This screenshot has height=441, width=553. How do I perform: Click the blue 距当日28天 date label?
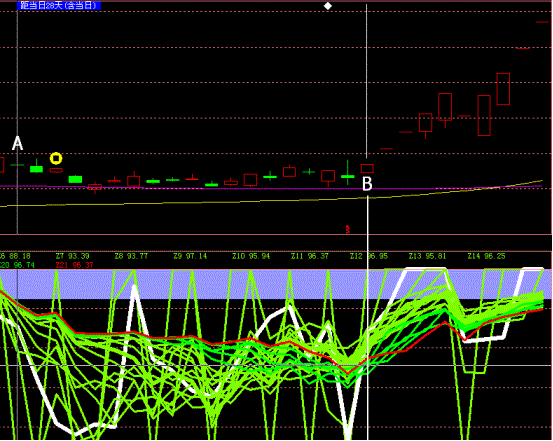click(x=59, y=5)
